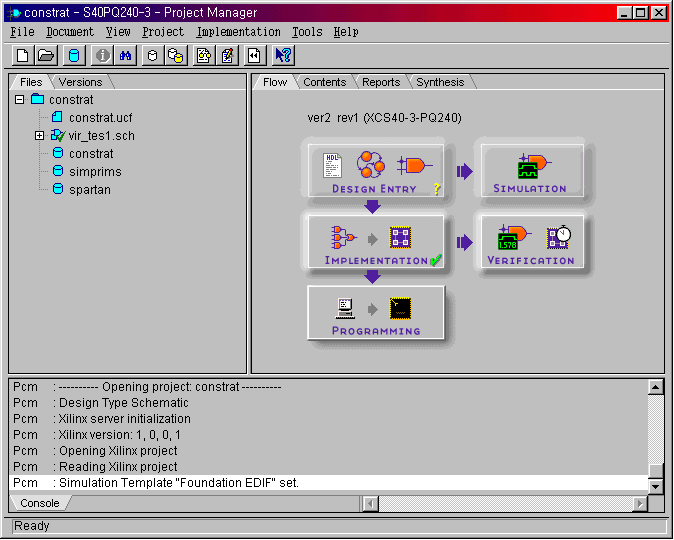
Task: Click the Simulation label
Action: (530, 188)
